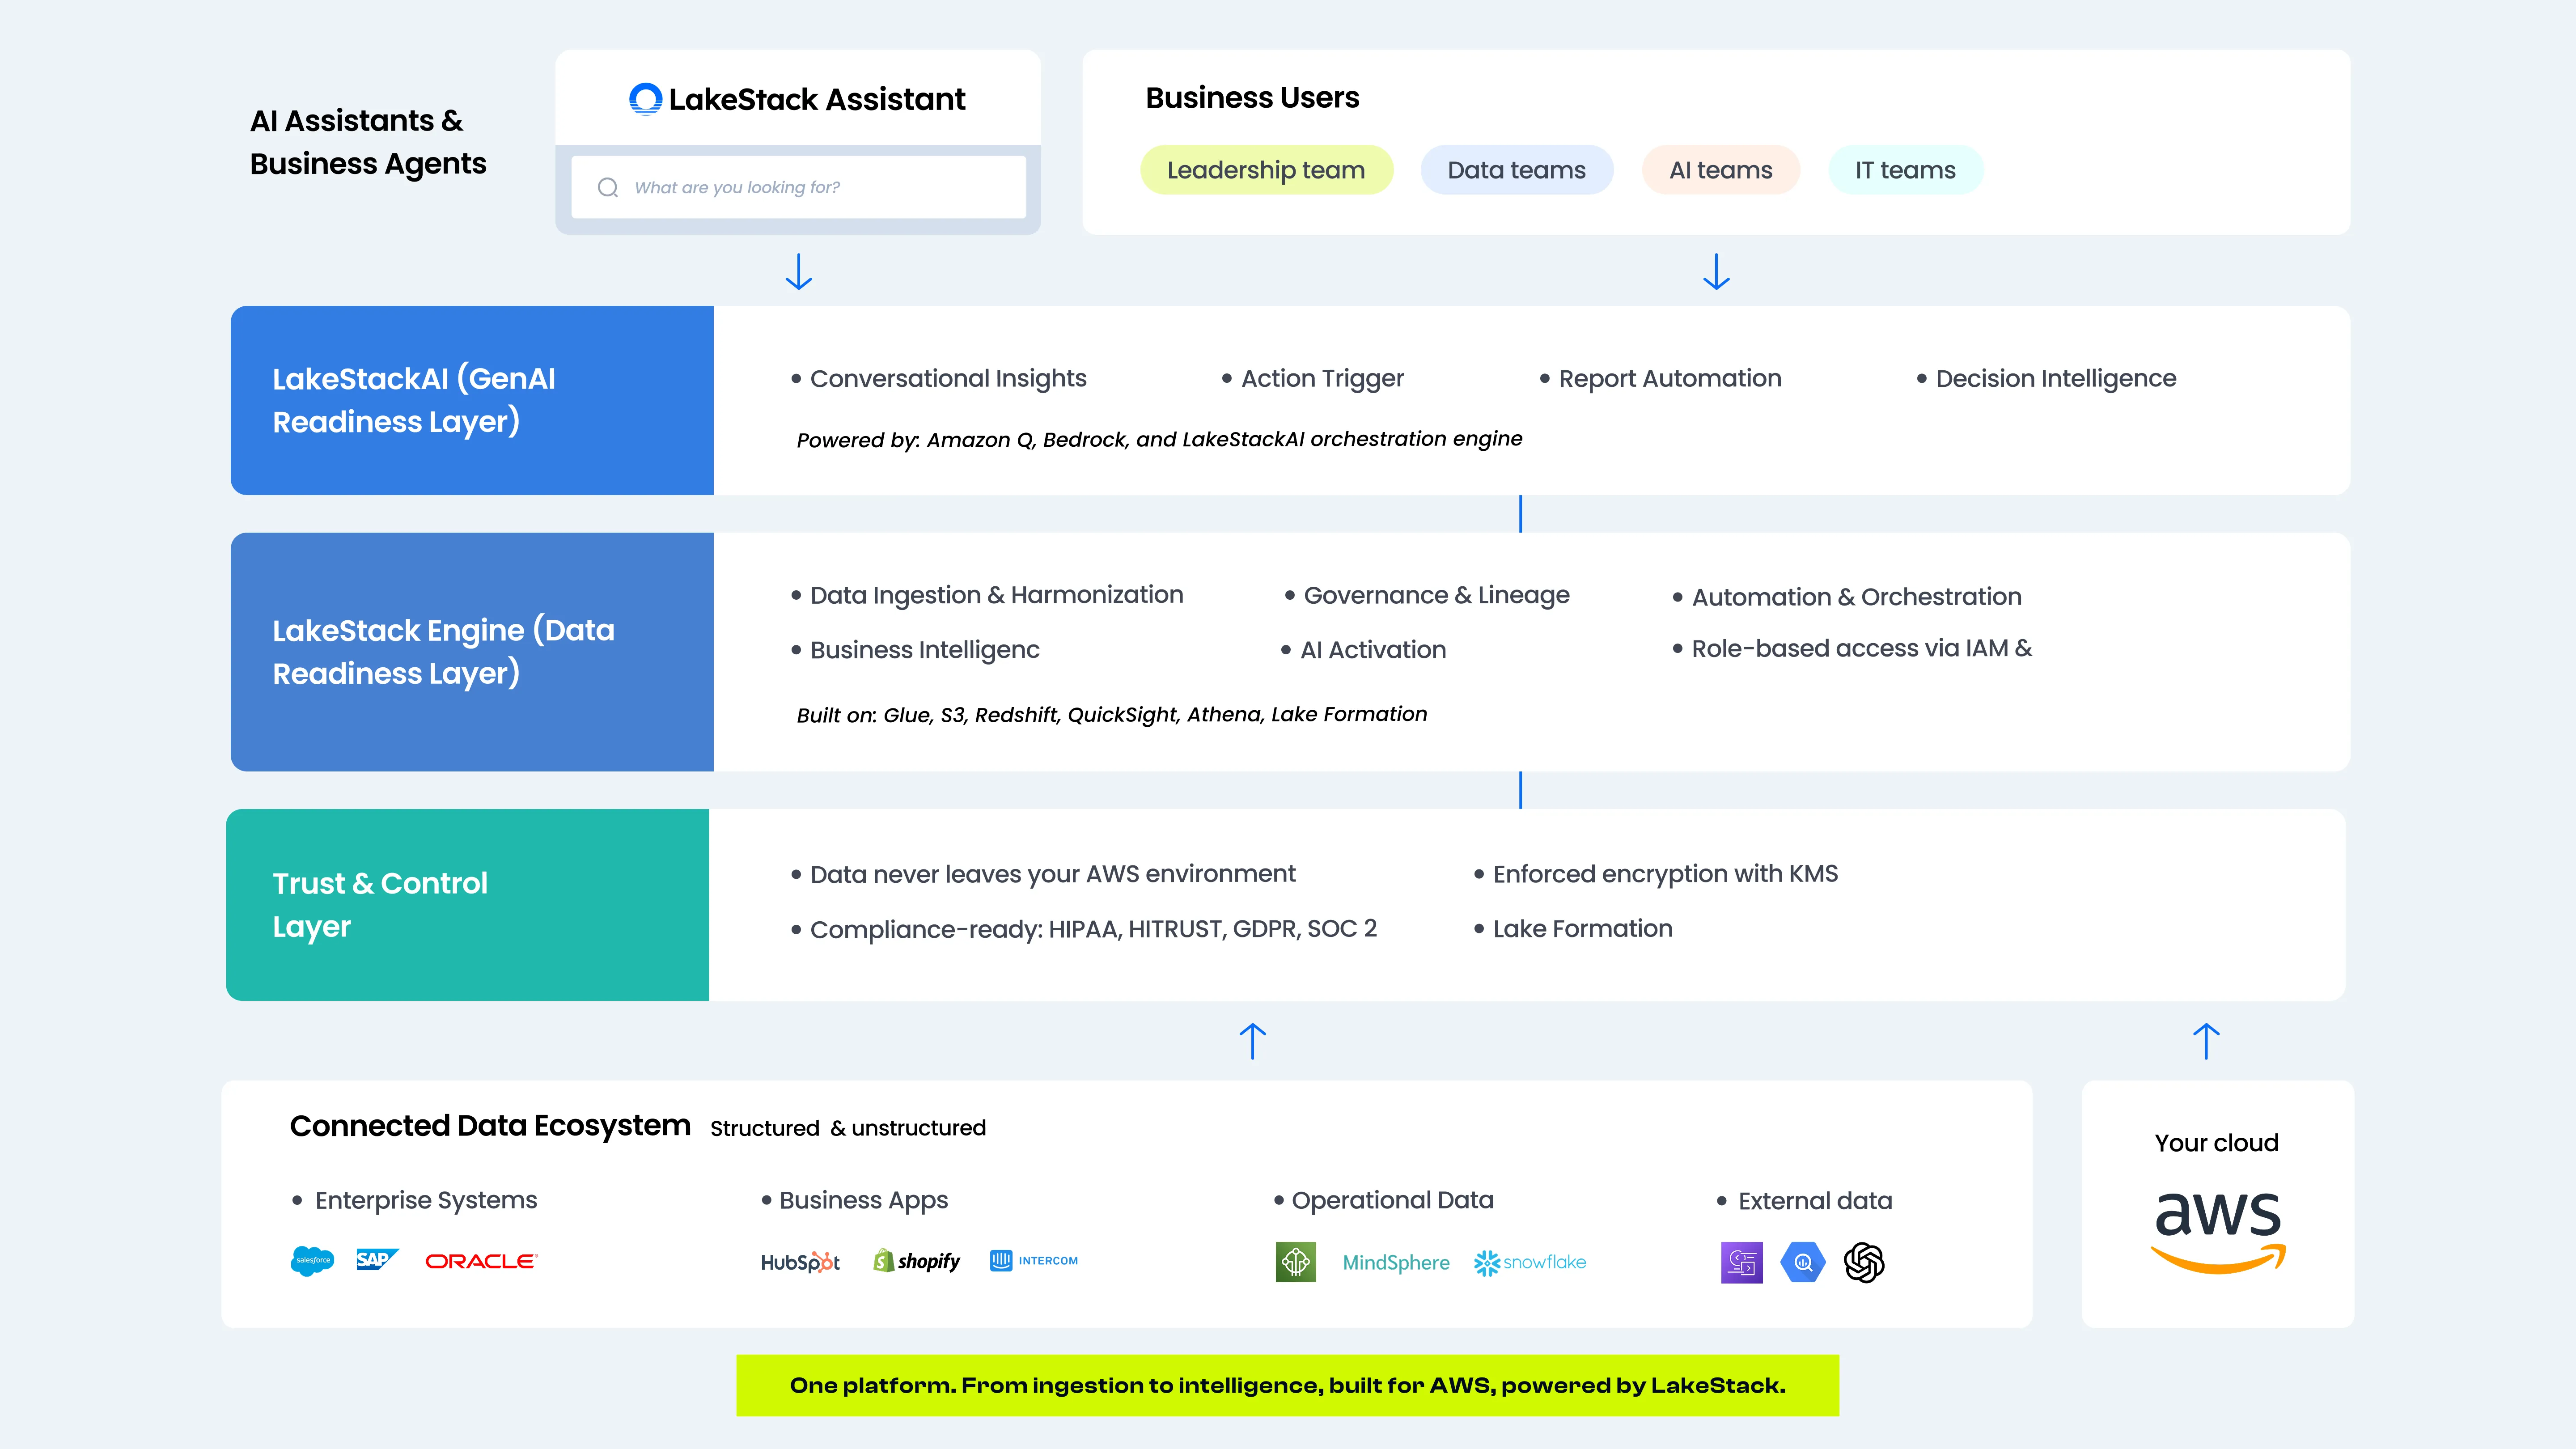Select the Leadership team pill
Screen dimensions: 2576x1449
1265,170
